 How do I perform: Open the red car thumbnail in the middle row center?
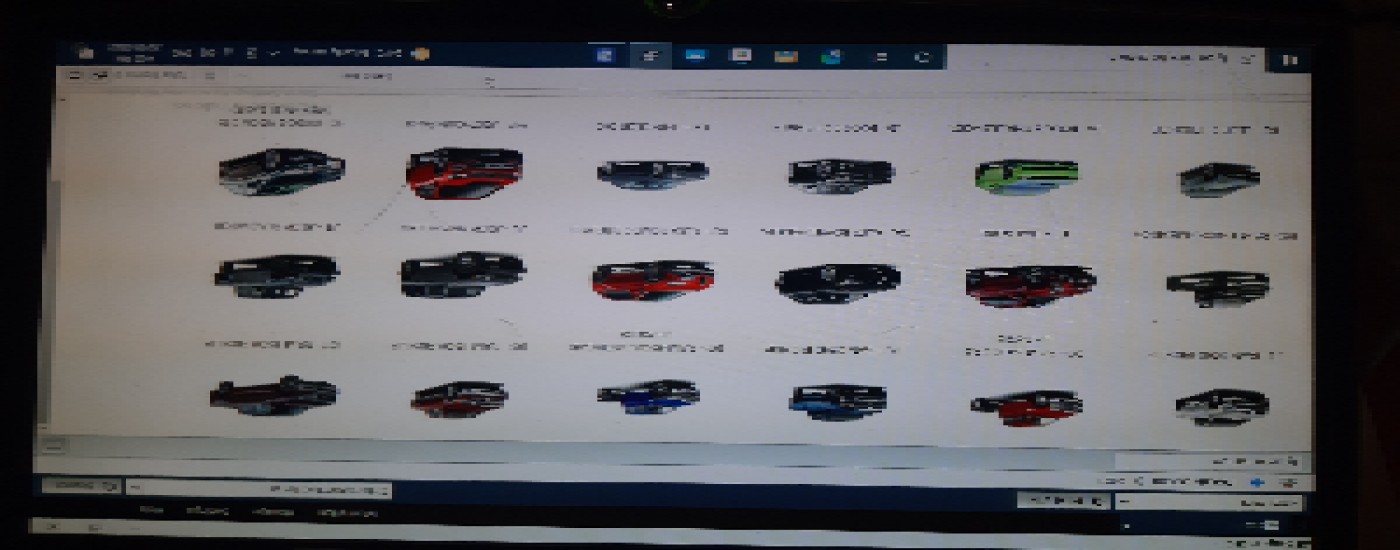click(x=653, y=280)
